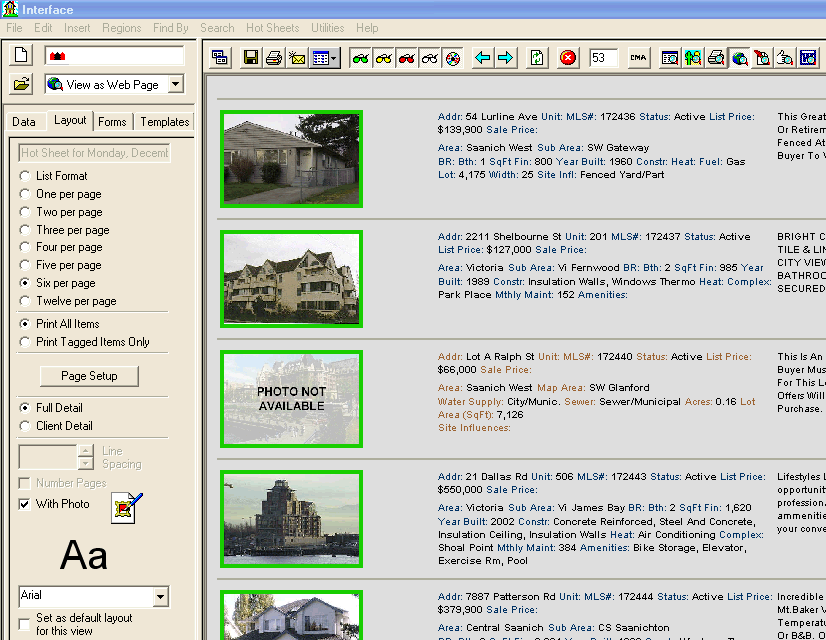Open the Hot Sheets menu
Image resolution: width=826 pixels, height=640 pixels.
click(272, 28)
